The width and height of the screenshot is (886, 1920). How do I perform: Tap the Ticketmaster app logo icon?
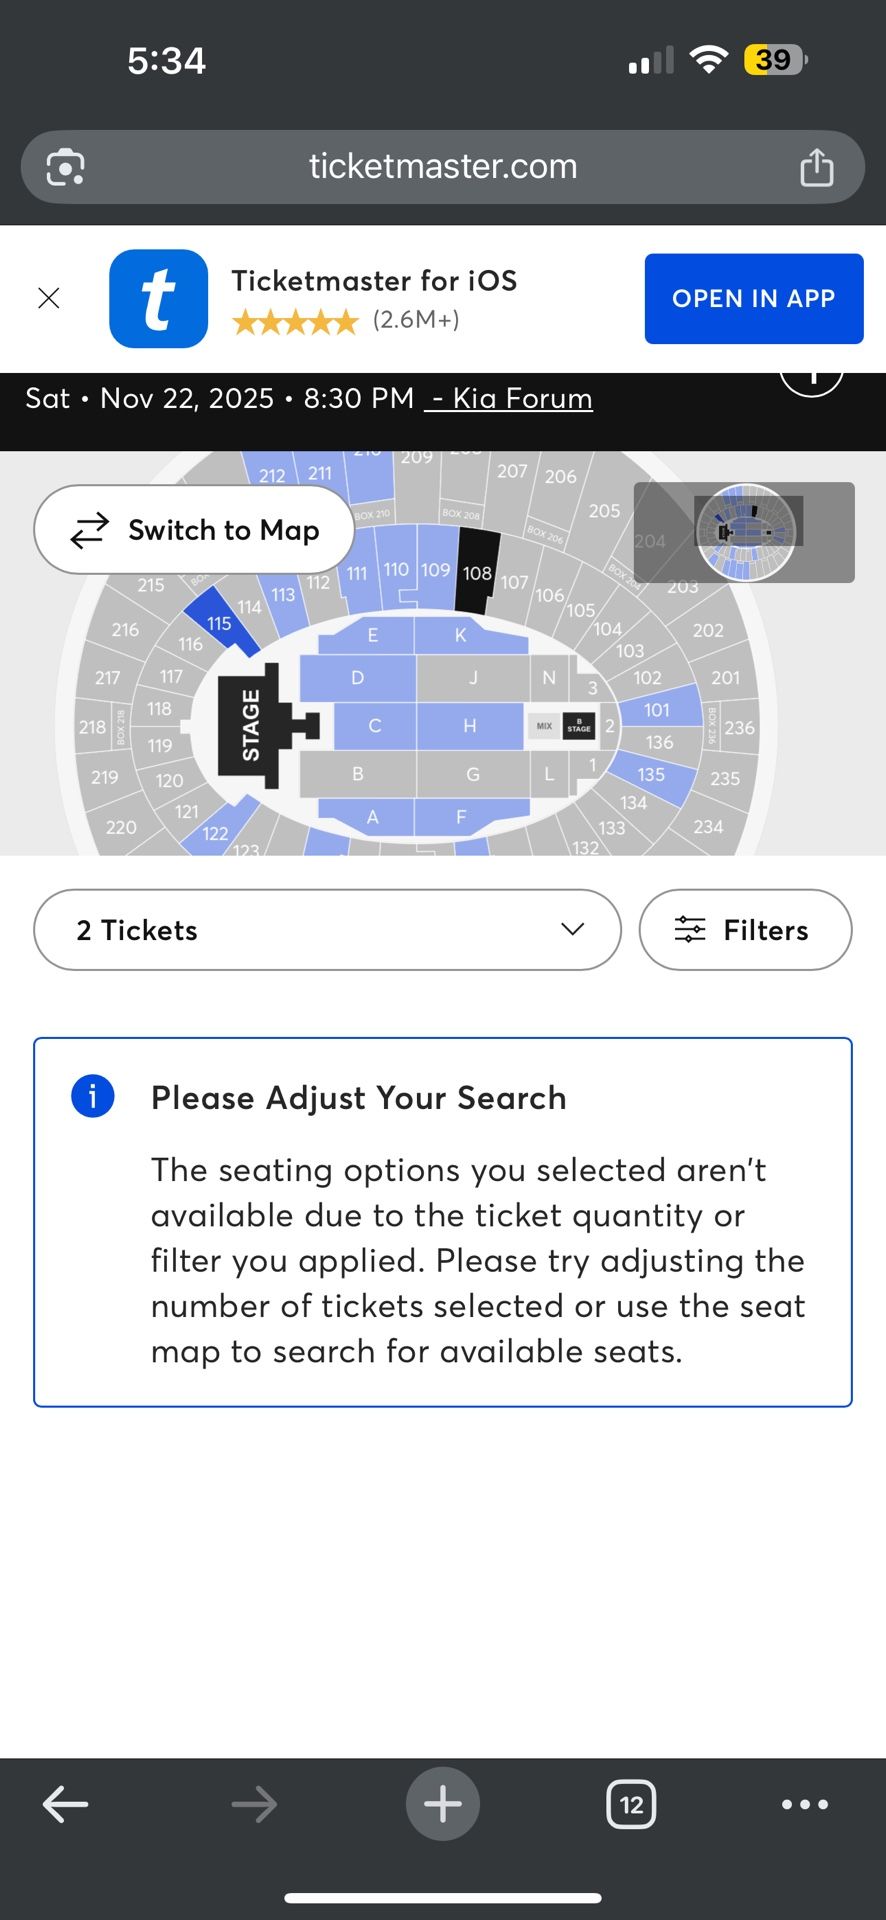159,298
